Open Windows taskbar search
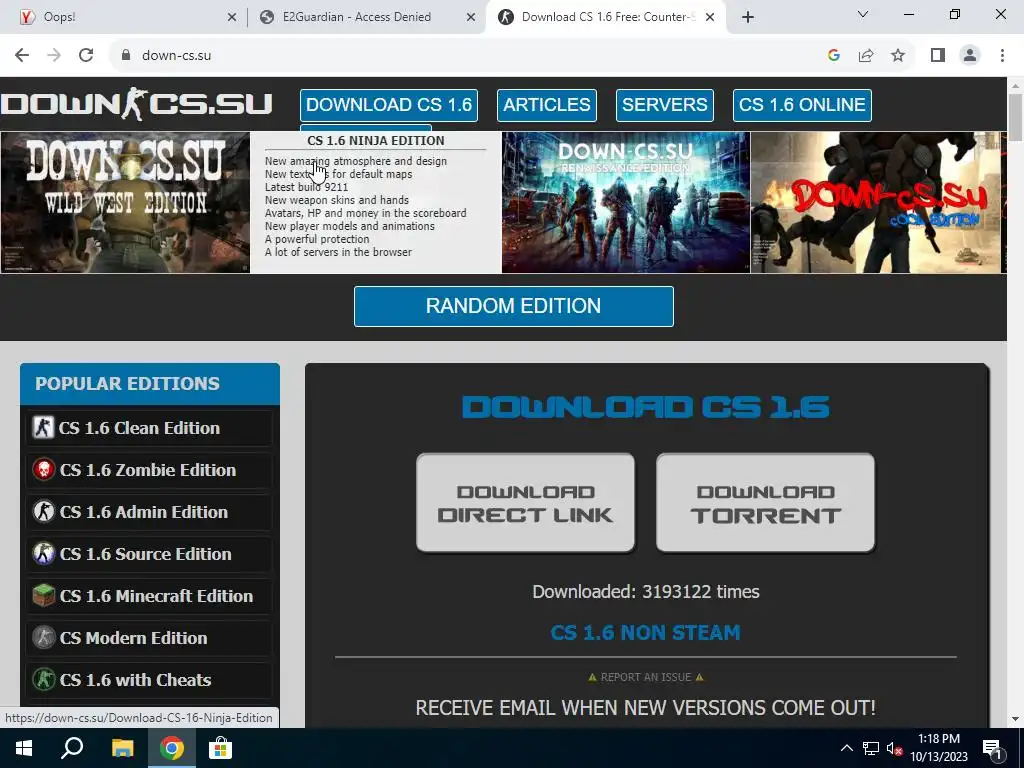 72,748
